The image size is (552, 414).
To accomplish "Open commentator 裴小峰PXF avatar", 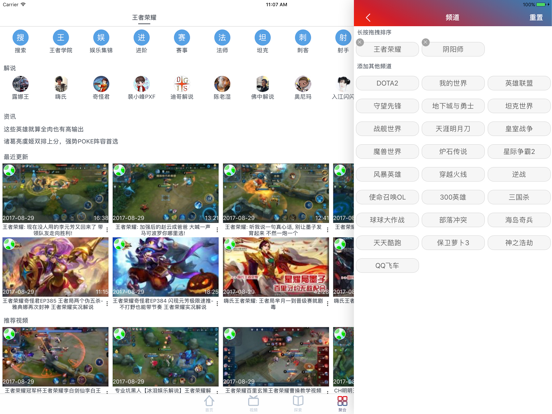I will pyautogui.click(x=142, y=84).
